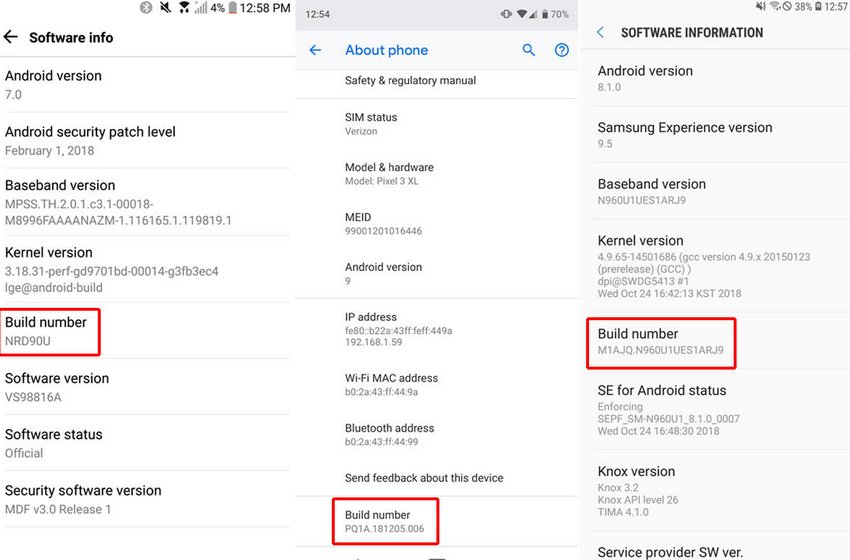
Task: Select Software version VS98816A
Action: (57, 387)
